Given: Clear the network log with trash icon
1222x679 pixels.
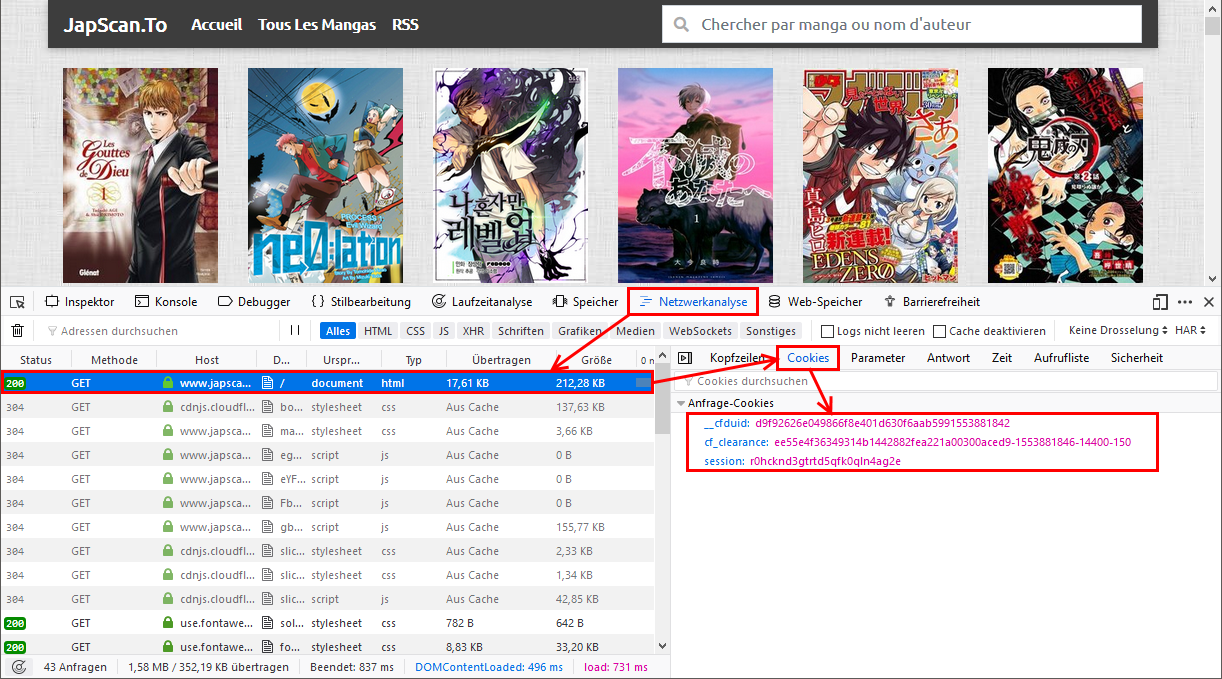Looking at the screenshot, I should 17,330.
